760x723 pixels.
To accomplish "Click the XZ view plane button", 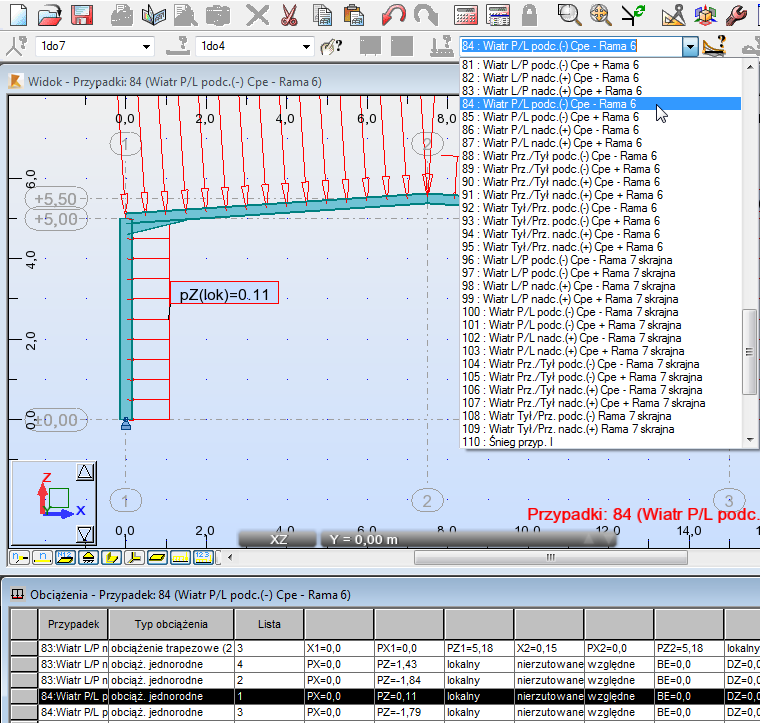I will click(x=278, y=539).
